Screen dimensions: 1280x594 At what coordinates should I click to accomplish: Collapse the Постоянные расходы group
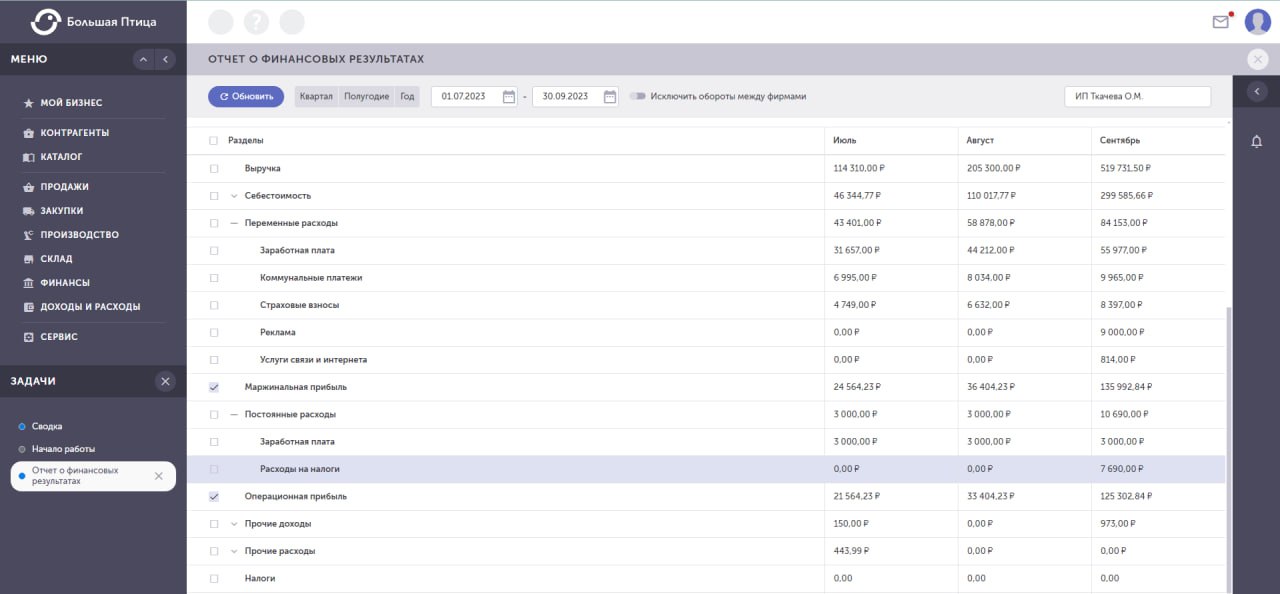234,414
